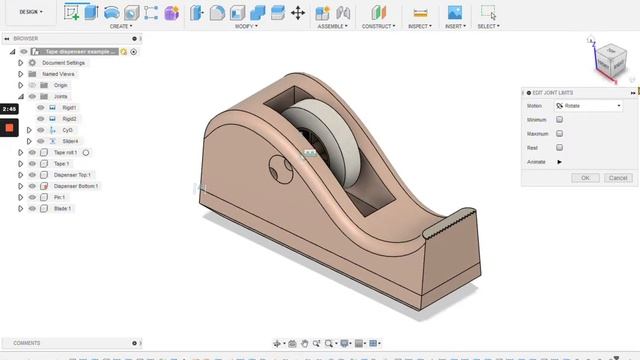This screenshot has width=640, height=360.
Task: Collapse the Browser panel arrows
Action: pos(7,38)
